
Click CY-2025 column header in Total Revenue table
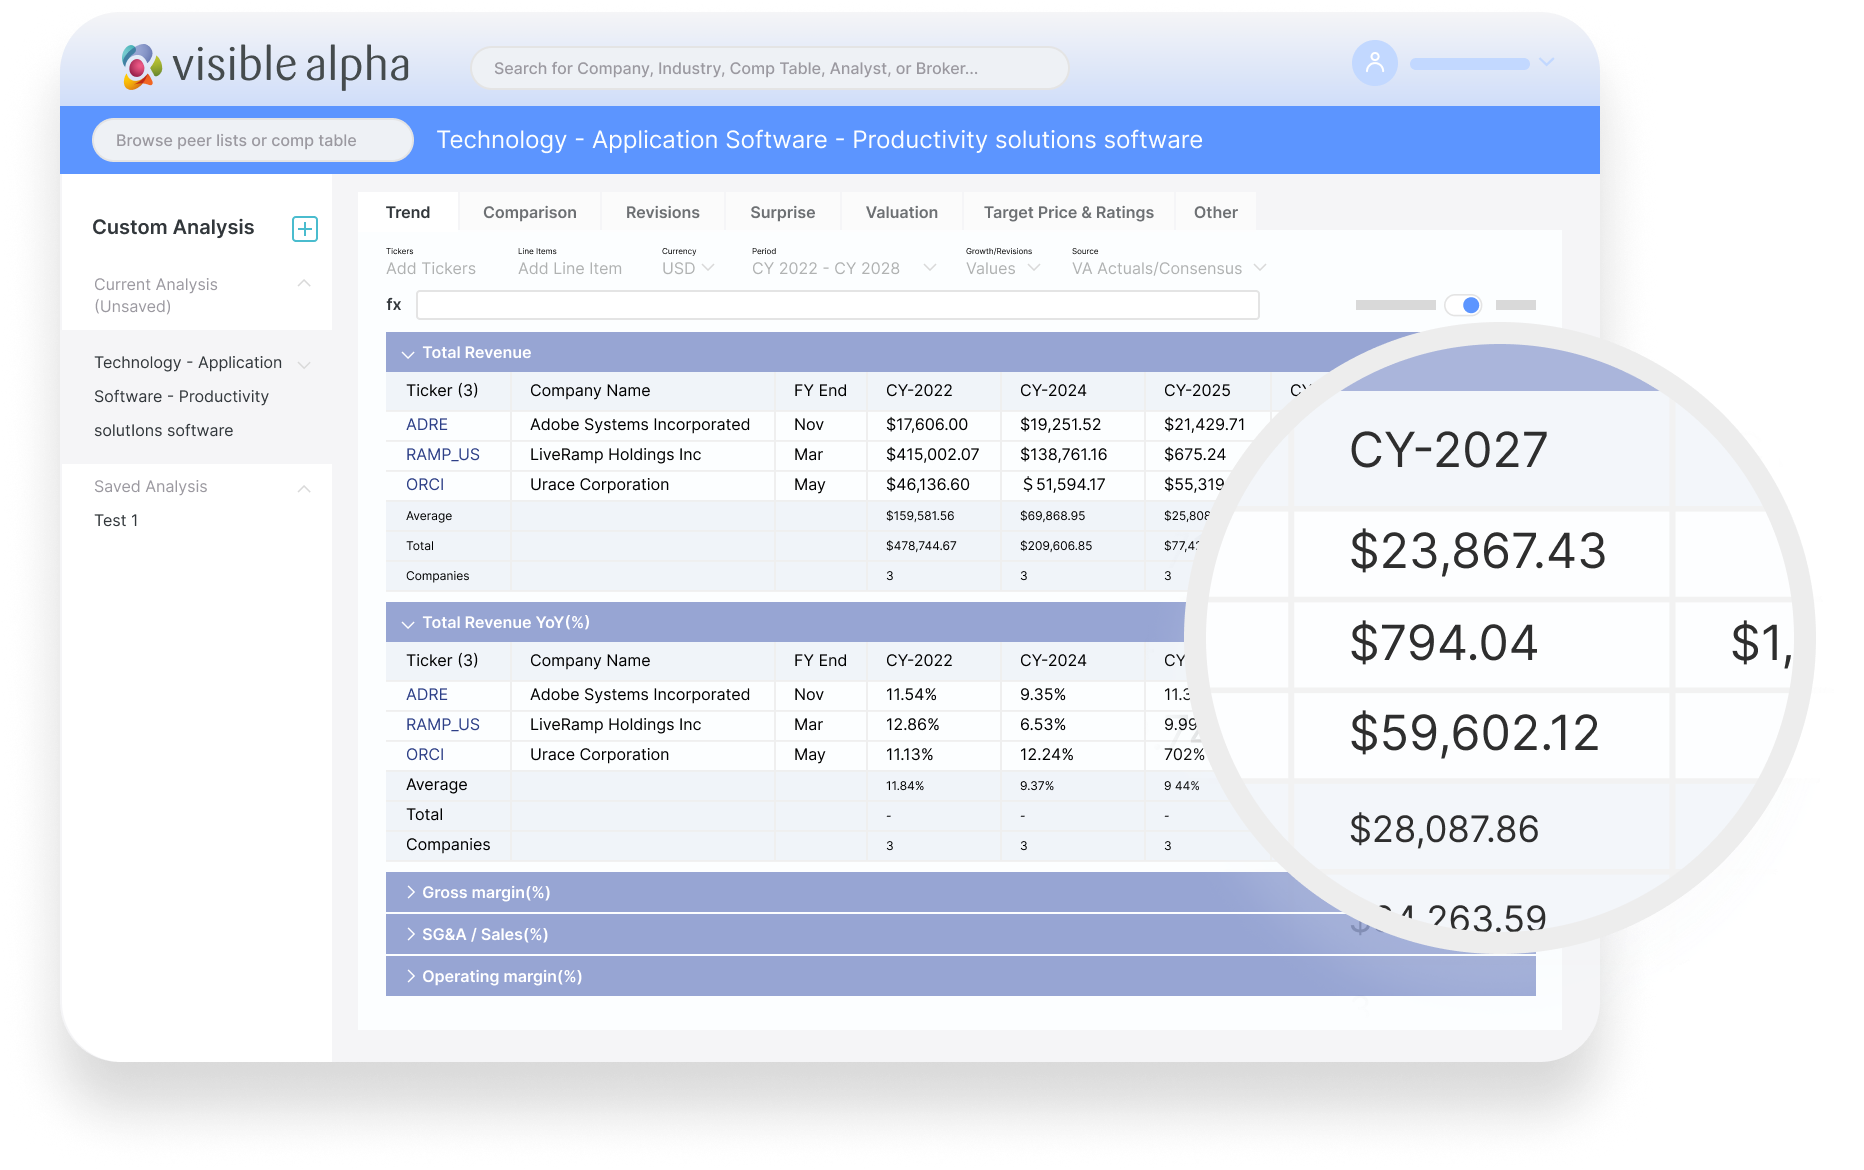point(1197,390)
